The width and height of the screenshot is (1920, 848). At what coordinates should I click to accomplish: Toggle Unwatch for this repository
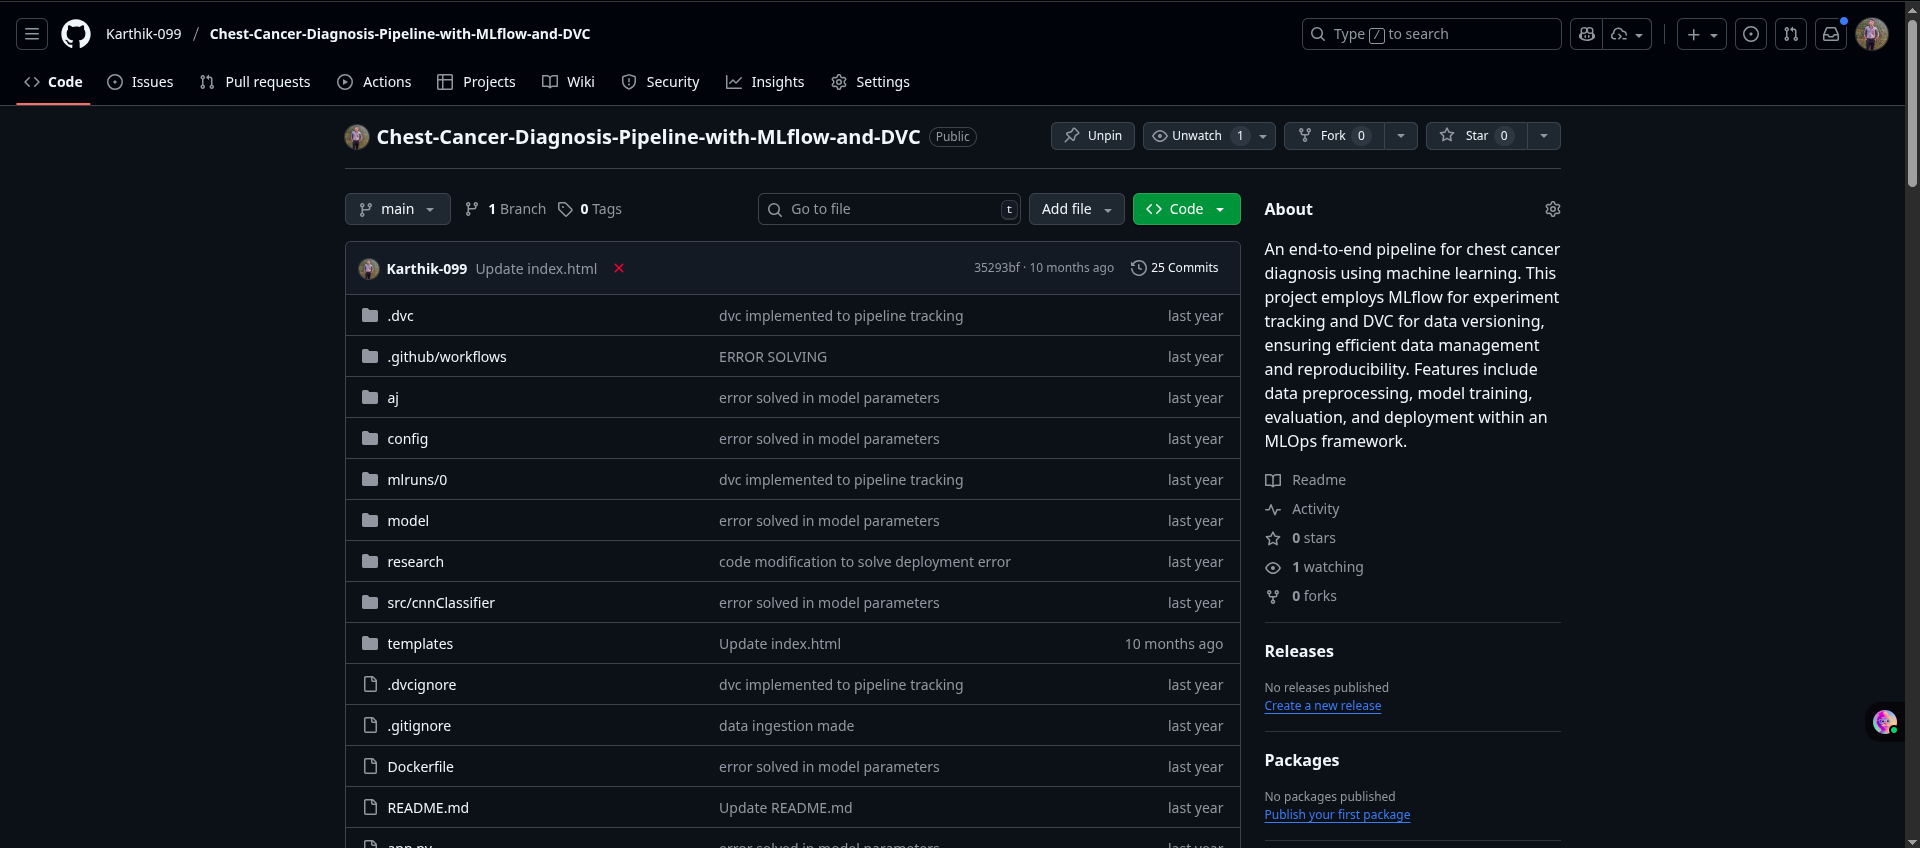(1196, 136)
